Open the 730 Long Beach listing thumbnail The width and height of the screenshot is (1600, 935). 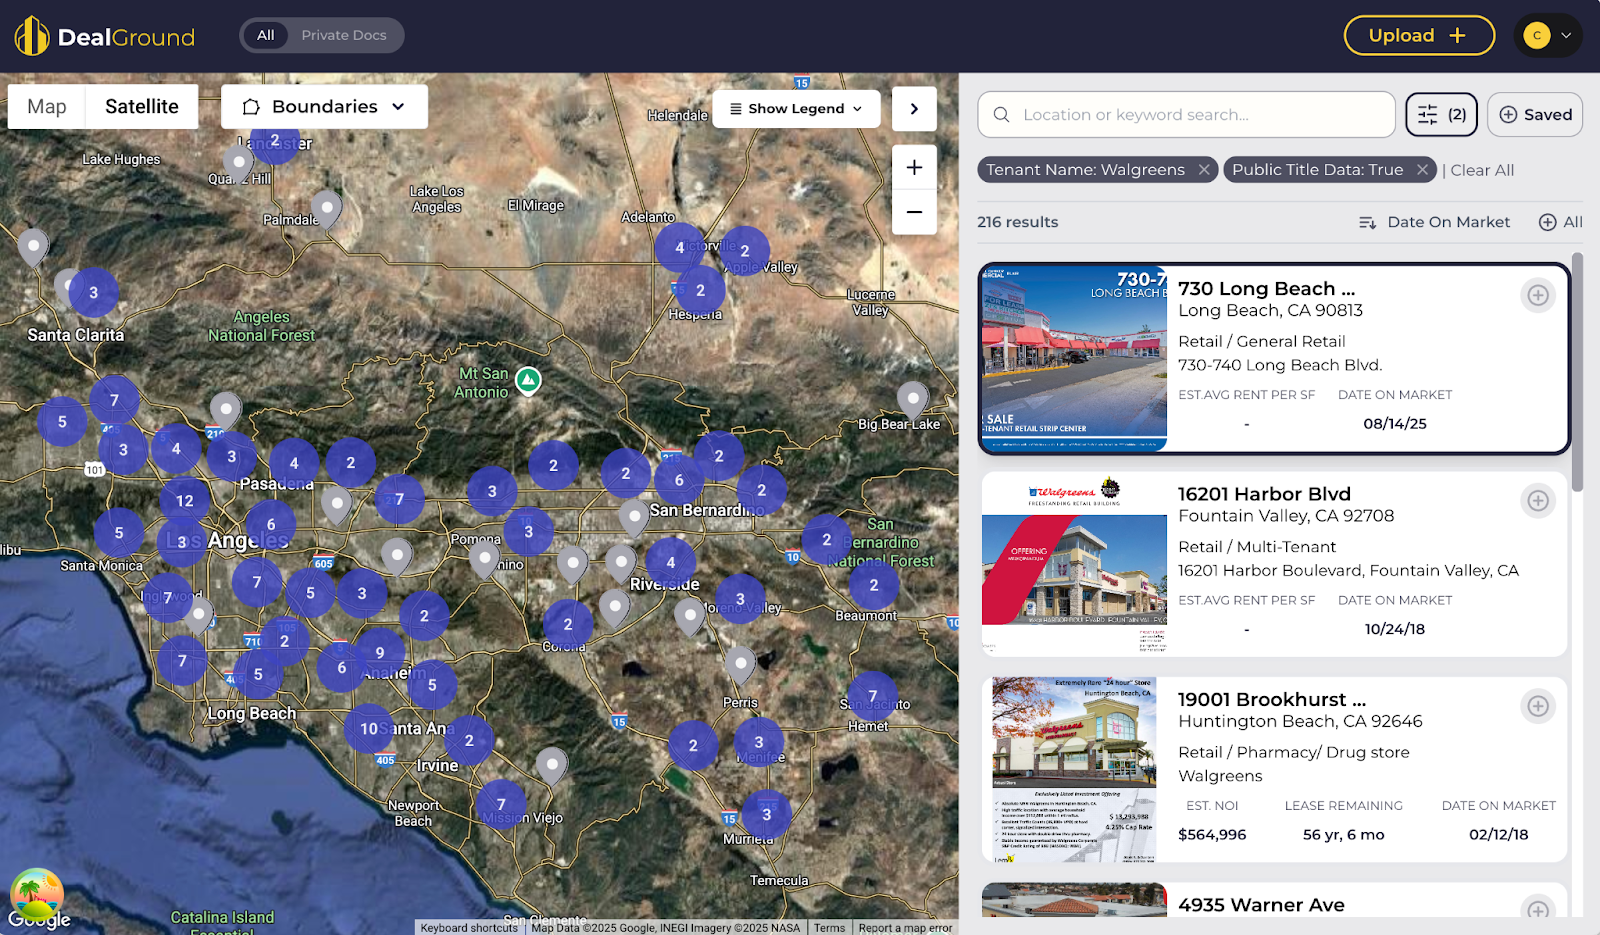tap(1074, 358)
